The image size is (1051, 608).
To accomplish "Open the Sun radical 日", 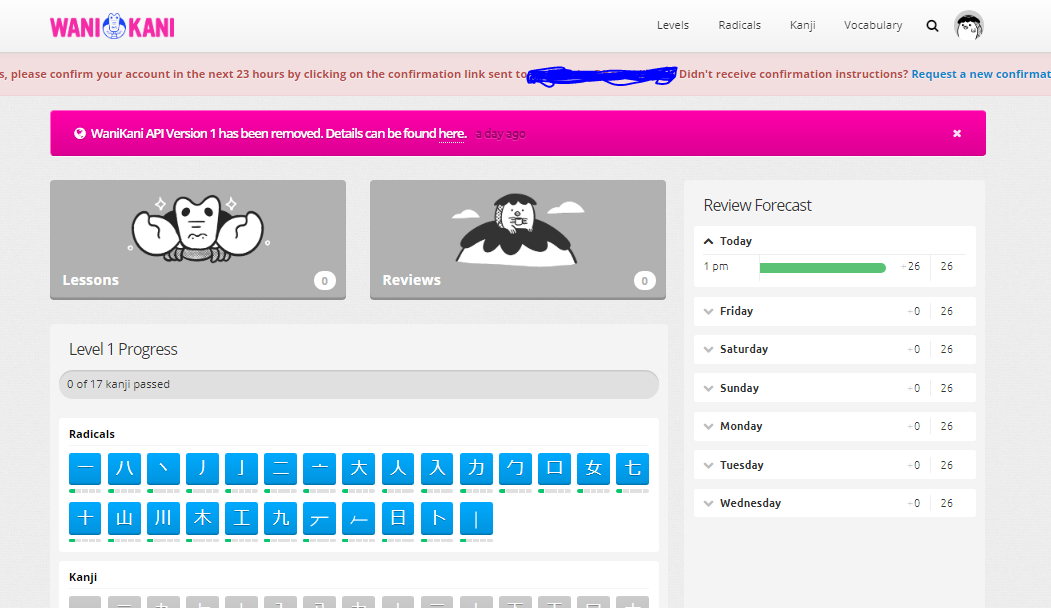I will coord(398,518).
